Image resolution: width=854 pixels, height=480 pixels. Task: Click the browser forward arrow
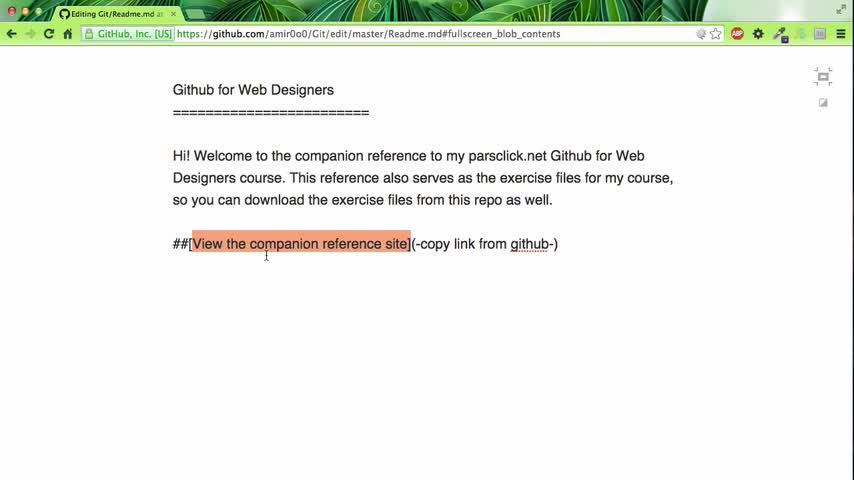tap(30, 34)
